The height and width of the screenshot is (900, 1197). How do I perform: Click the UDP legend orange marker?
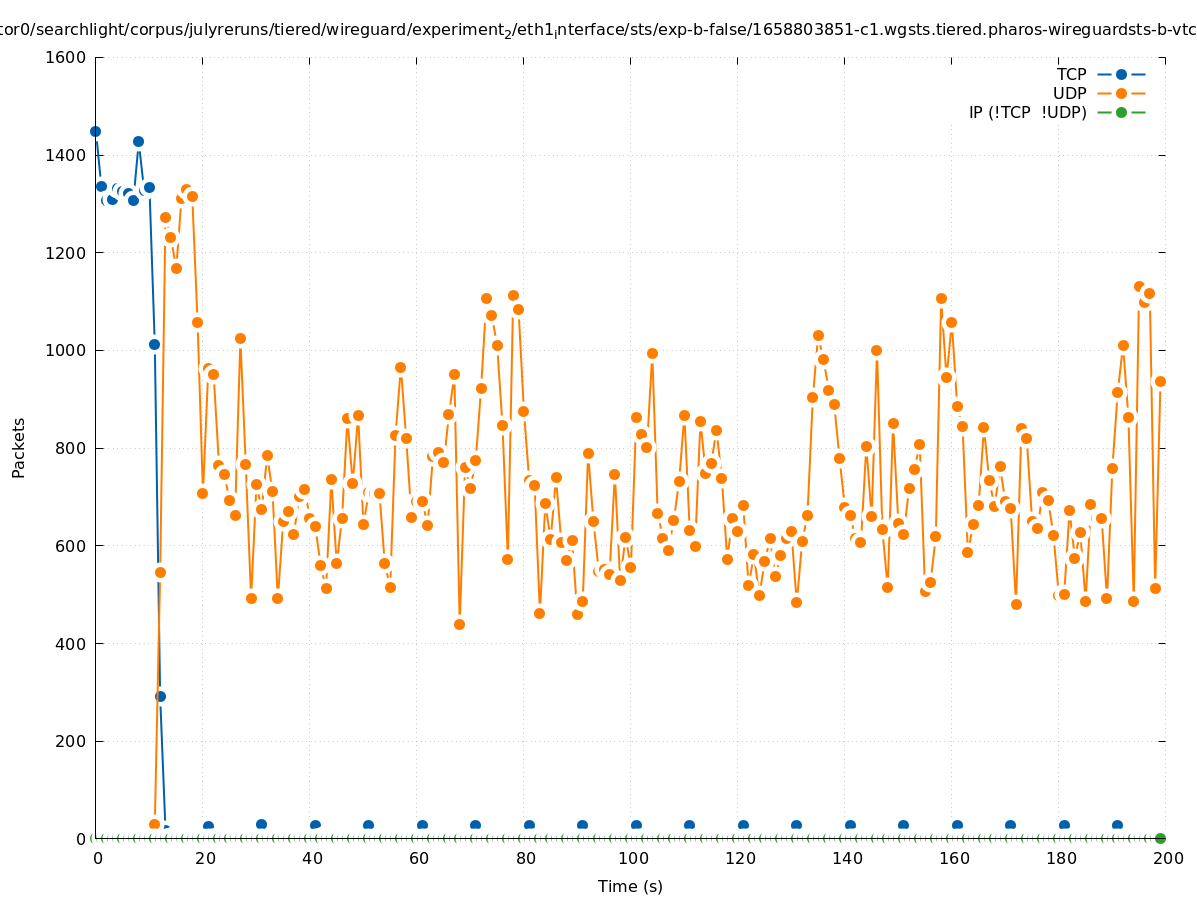1121,93
